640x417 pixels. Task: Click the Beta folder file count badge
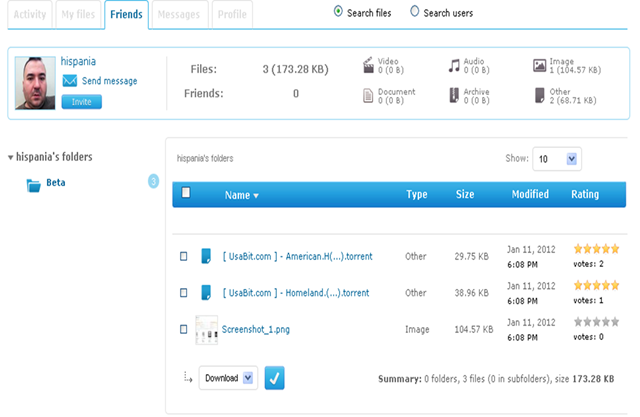[153, 181]
